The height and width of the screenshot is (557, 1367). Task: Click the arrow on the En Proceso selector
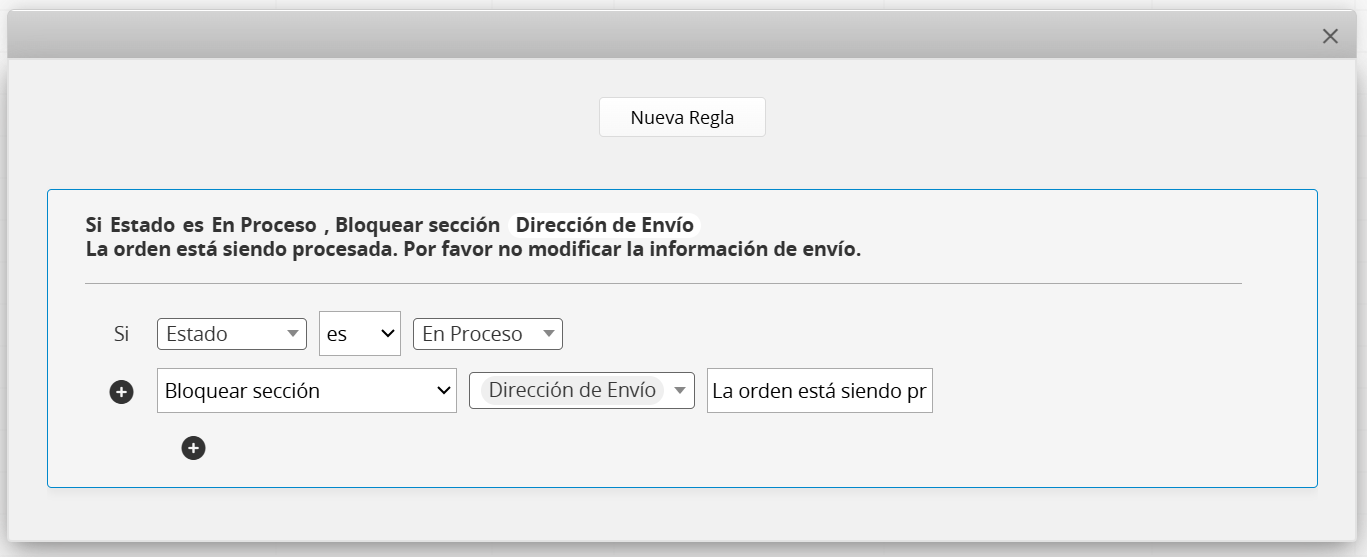549,334
